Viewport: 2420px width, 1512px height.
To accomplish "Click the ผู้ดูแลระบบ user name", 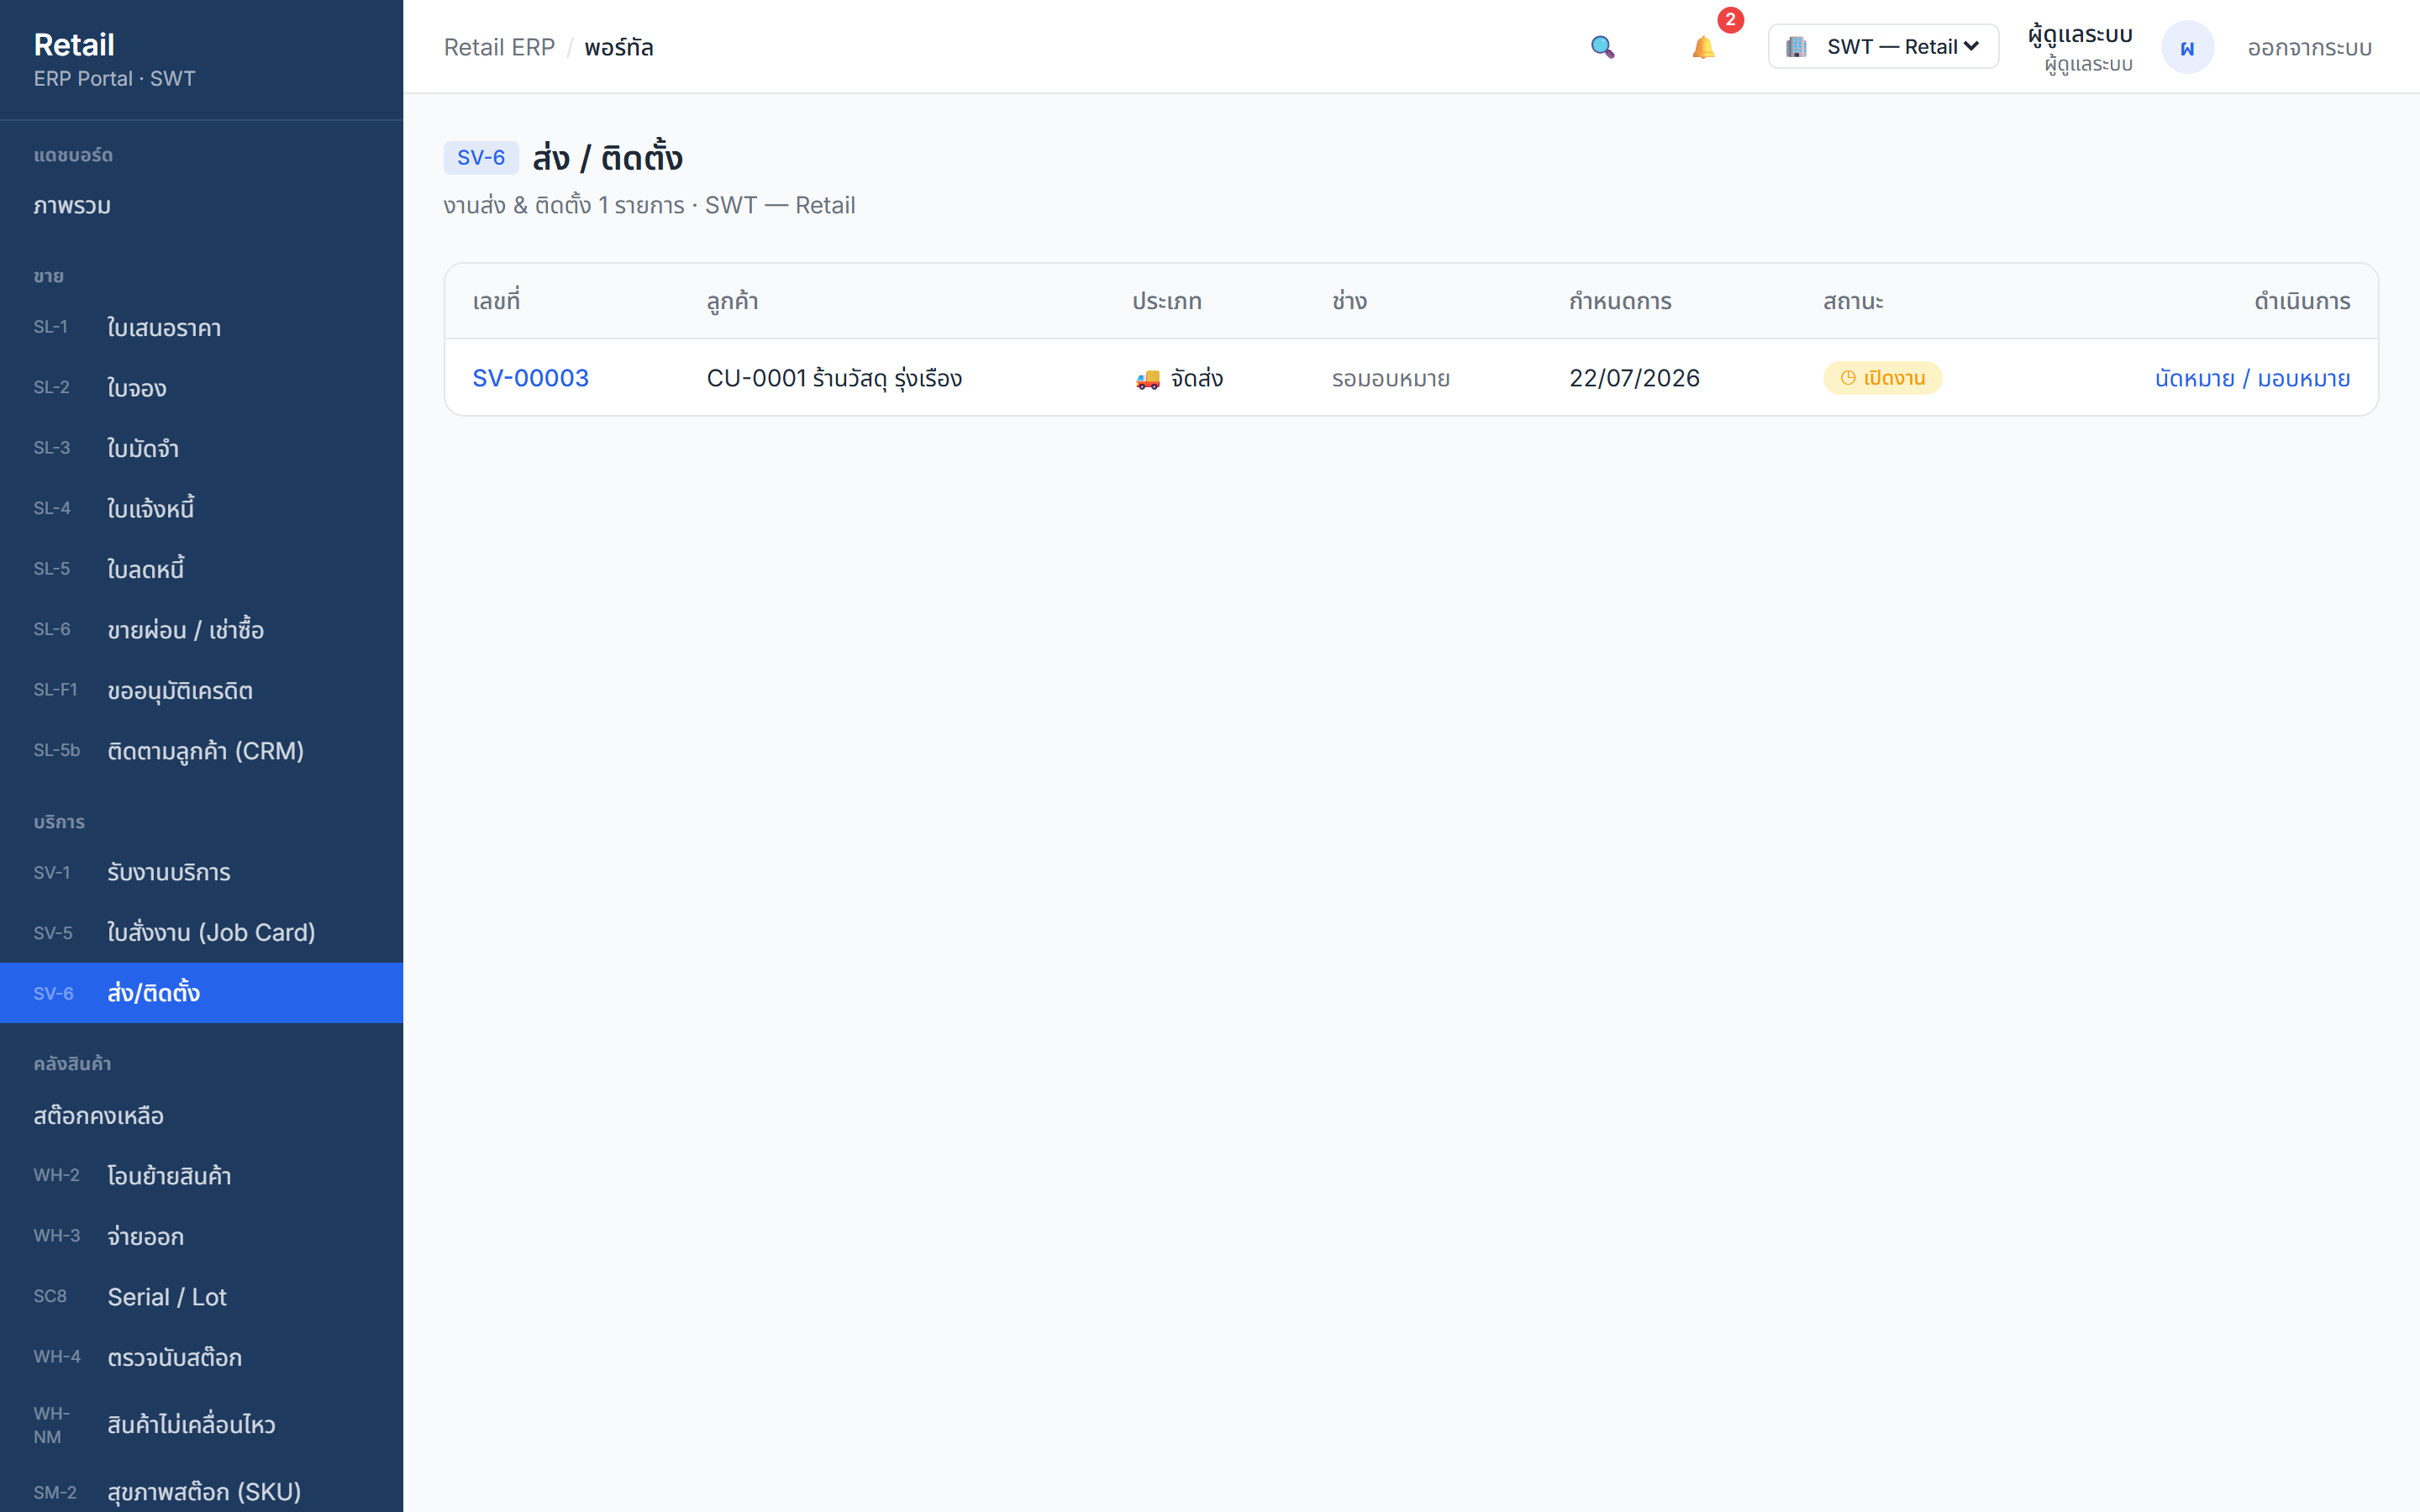I will coord(2080,35).
